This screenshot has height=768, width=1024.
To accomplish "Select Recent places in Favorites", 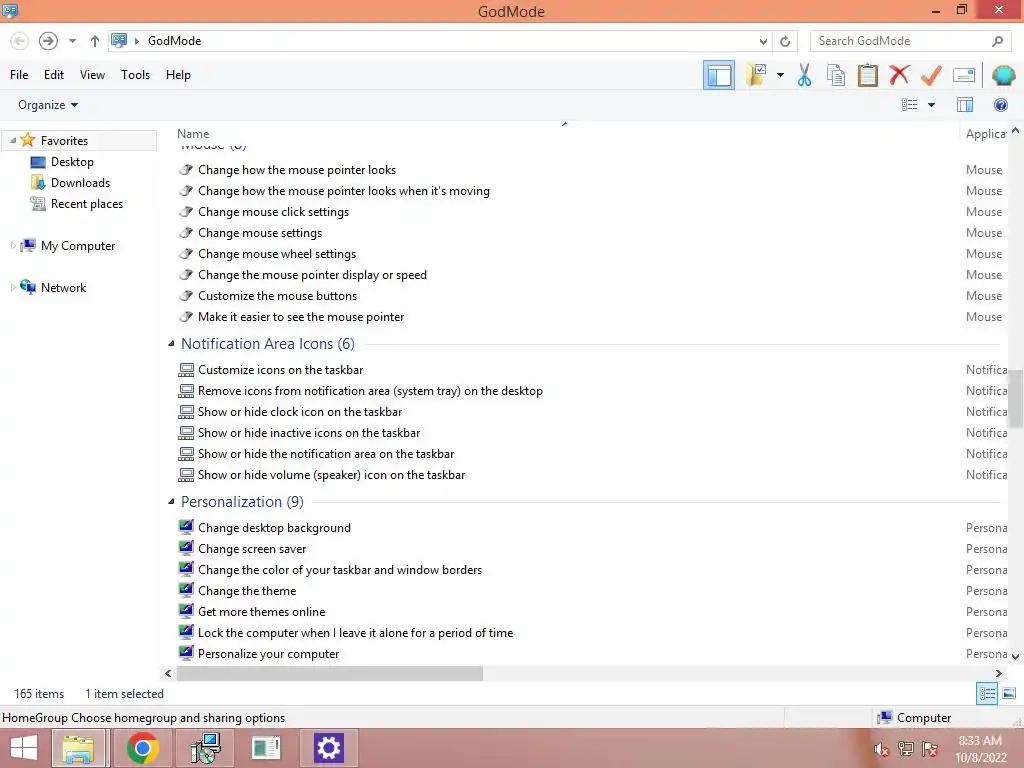I will [x=87, y=204].
